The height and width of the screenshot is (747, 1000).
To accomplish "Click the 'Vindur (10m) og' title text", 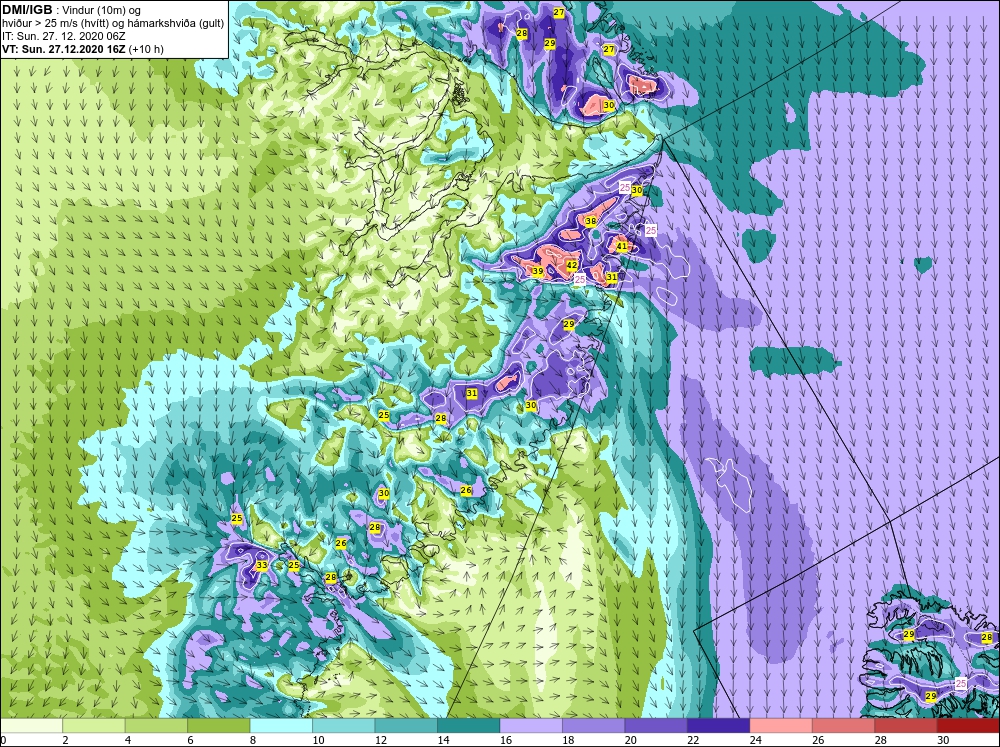I will click(102, 10).
